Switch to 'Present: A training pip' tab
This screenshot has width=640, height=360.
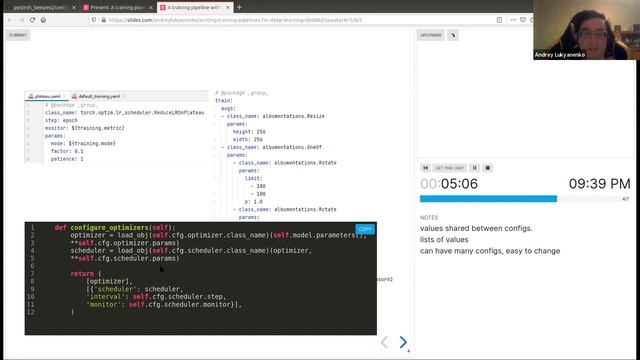(x=118, y=7)
